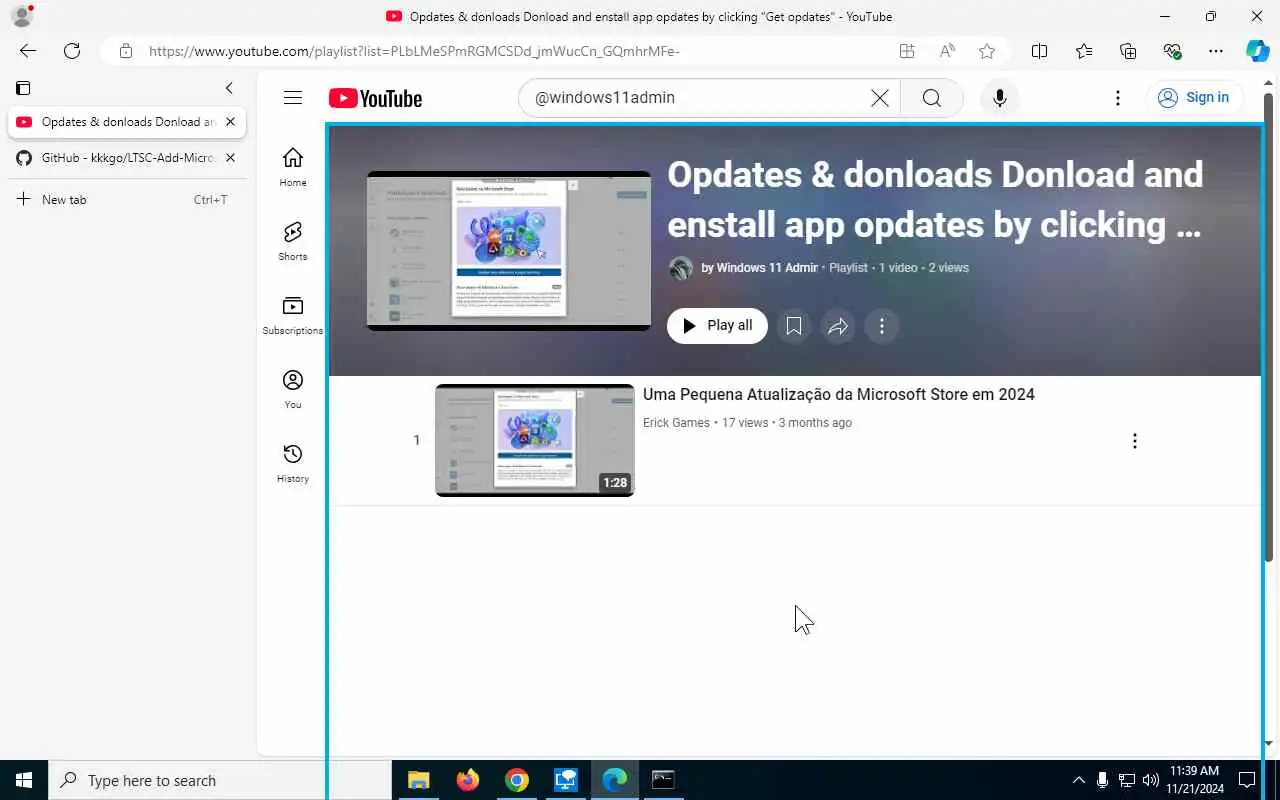The image size is (1280, 800).
Task: Open the Windows Start menu
Action: click(x=24, y=780)
